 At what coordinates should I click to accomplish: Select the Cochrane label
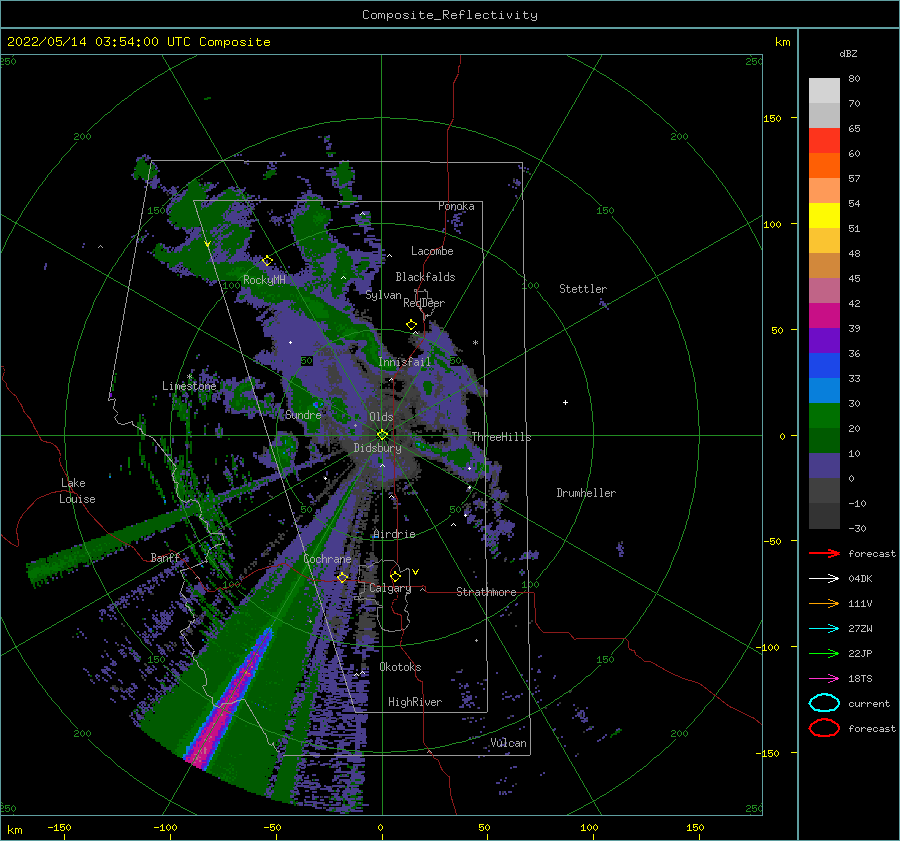(x=327, y=559)
